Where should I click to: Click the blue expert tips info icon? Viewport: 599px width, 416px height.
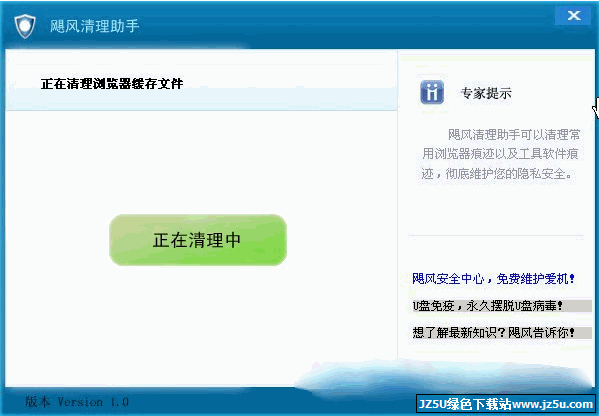click(432, 92)
